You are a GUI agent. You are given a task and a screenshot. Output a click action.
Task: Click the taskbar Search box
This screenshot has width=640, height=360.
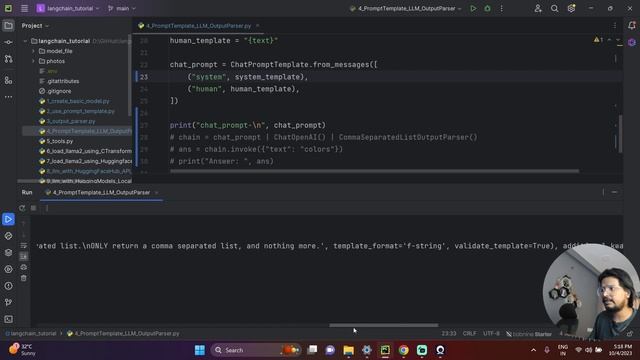click(255, 350)
